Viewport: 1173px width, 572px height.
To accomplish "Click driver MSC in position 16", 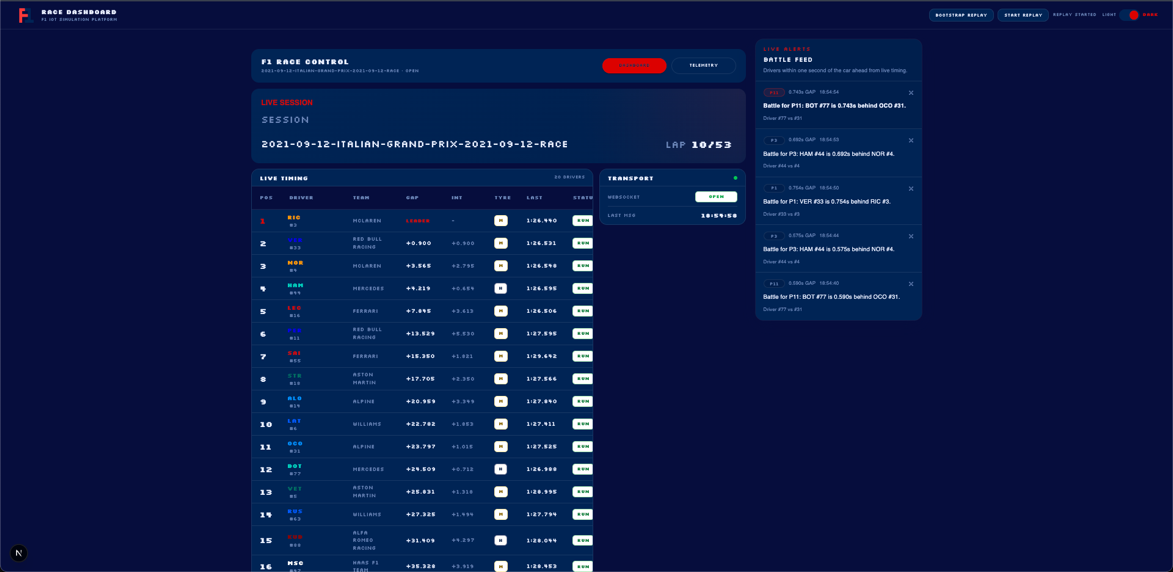I will (295, 565).
